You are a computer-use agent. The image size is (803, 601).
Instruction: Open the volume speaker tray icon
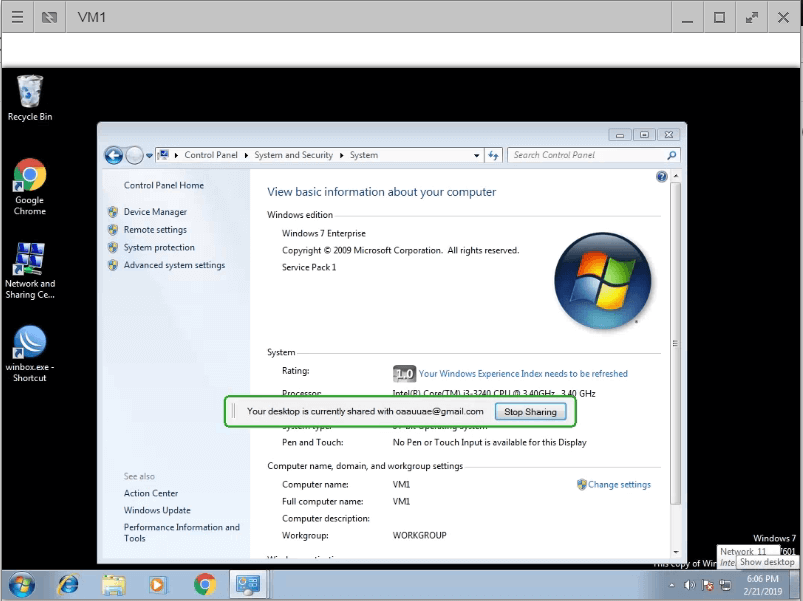tap(689, 585)
